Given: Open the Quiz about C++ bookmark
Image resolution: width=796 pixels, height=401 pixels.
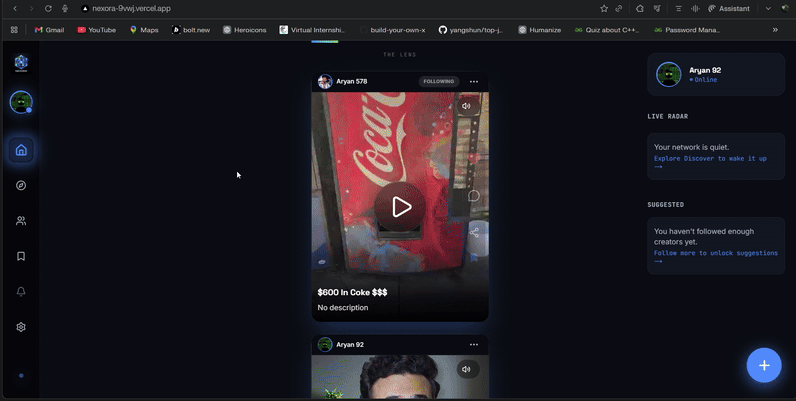Looking at the screenshot, I should (607, 30).
